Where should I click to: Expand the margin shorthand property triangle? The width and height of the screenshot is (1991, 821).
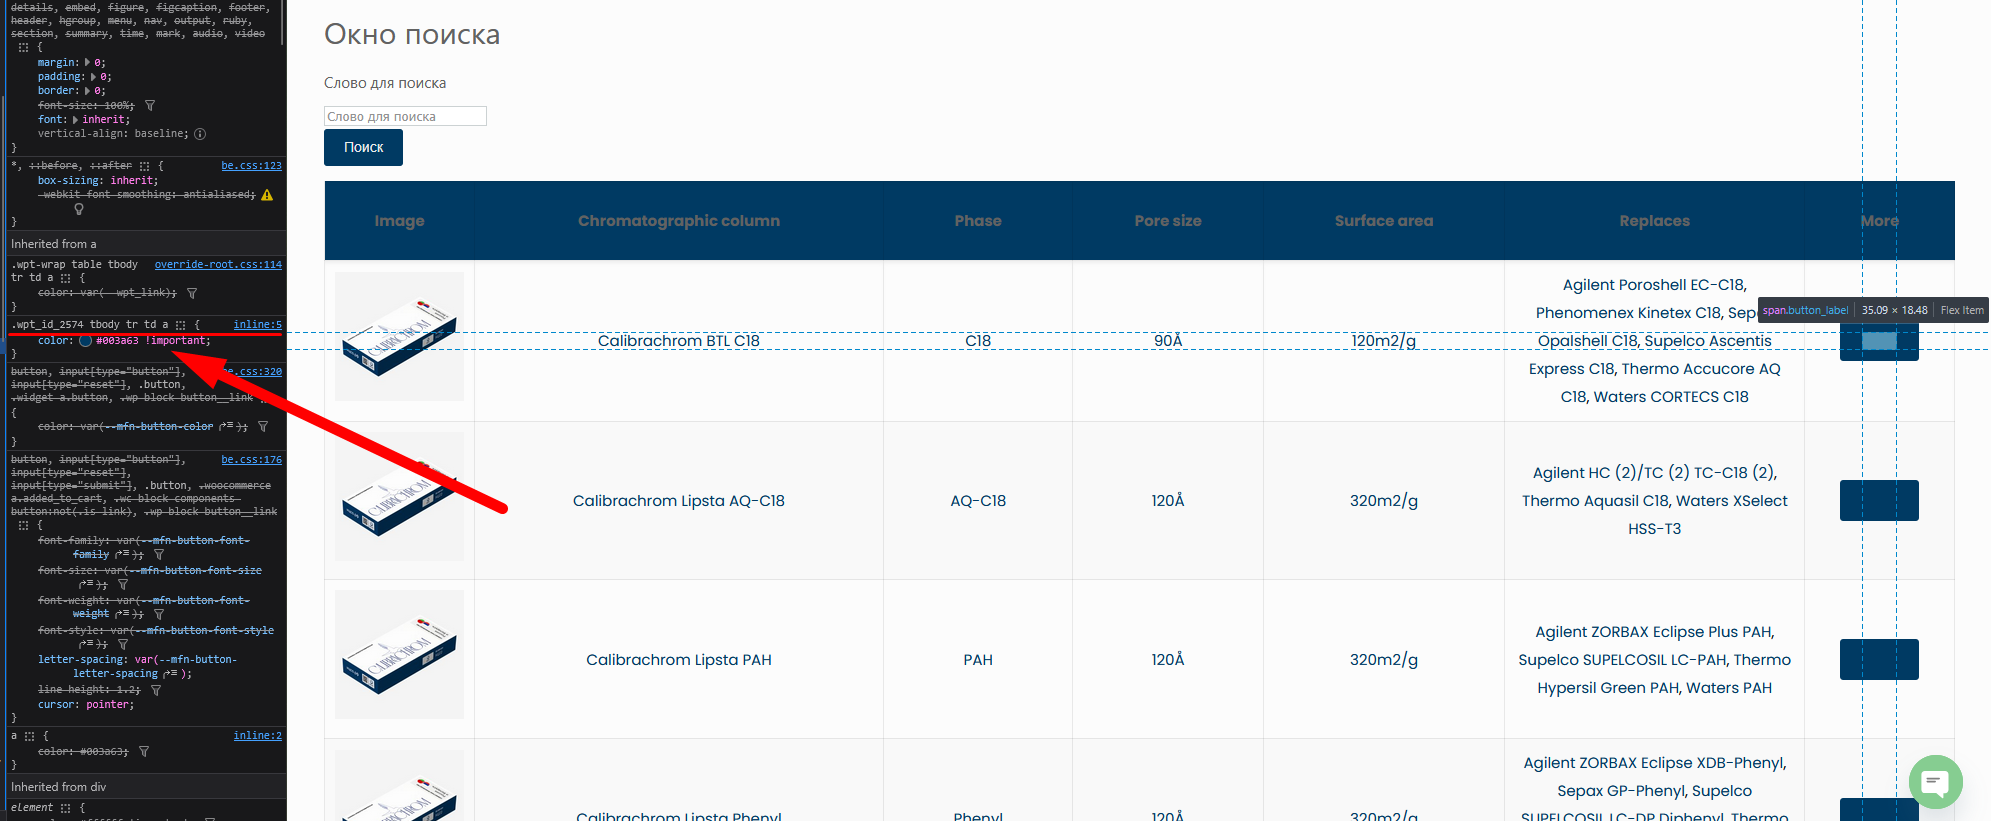click(88, 63)
